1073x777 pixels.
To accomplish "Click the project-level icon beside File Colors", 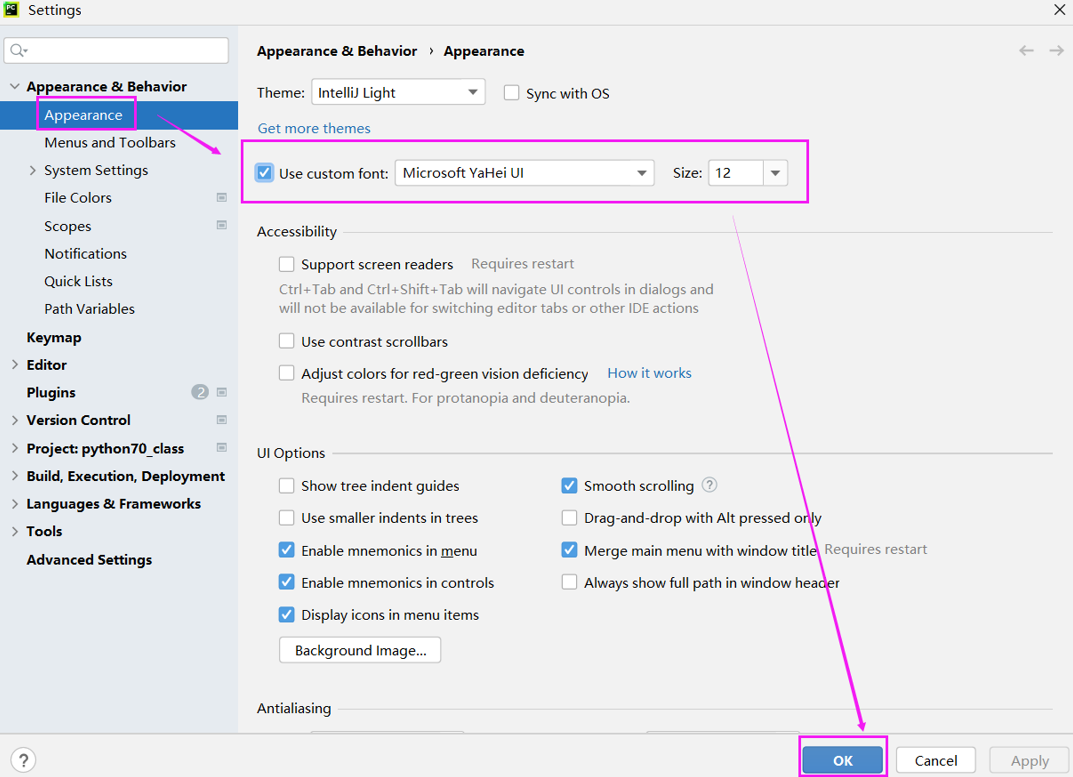I will (x=222, y=198).
